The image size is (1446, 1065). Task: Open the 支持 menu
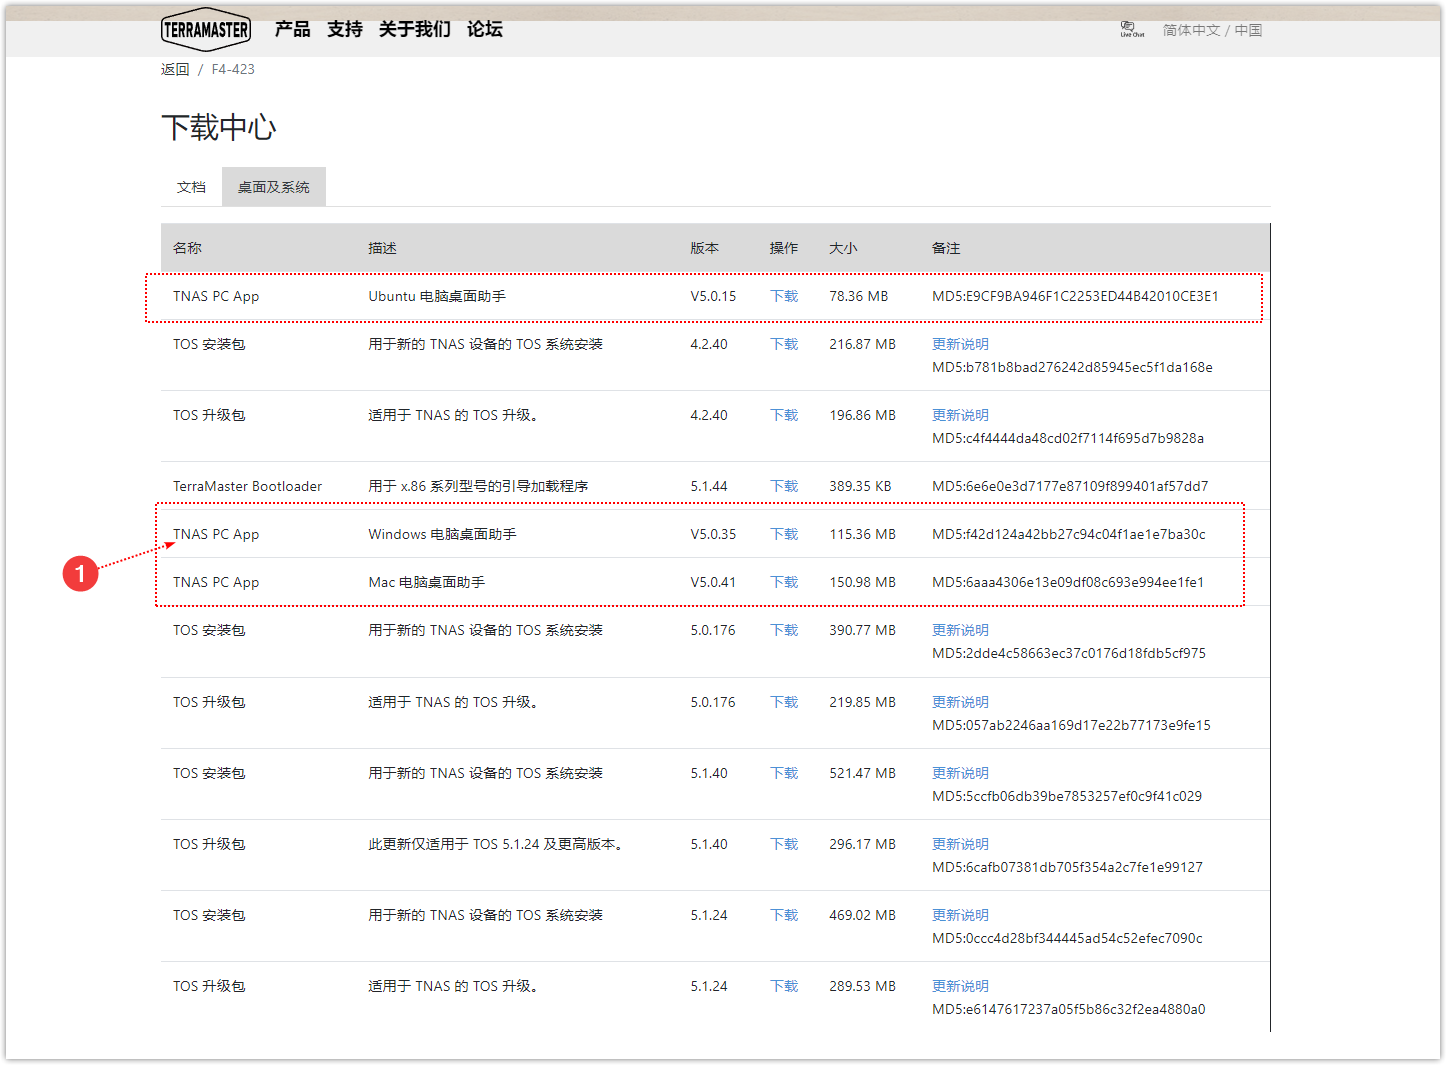click(344, 29)
